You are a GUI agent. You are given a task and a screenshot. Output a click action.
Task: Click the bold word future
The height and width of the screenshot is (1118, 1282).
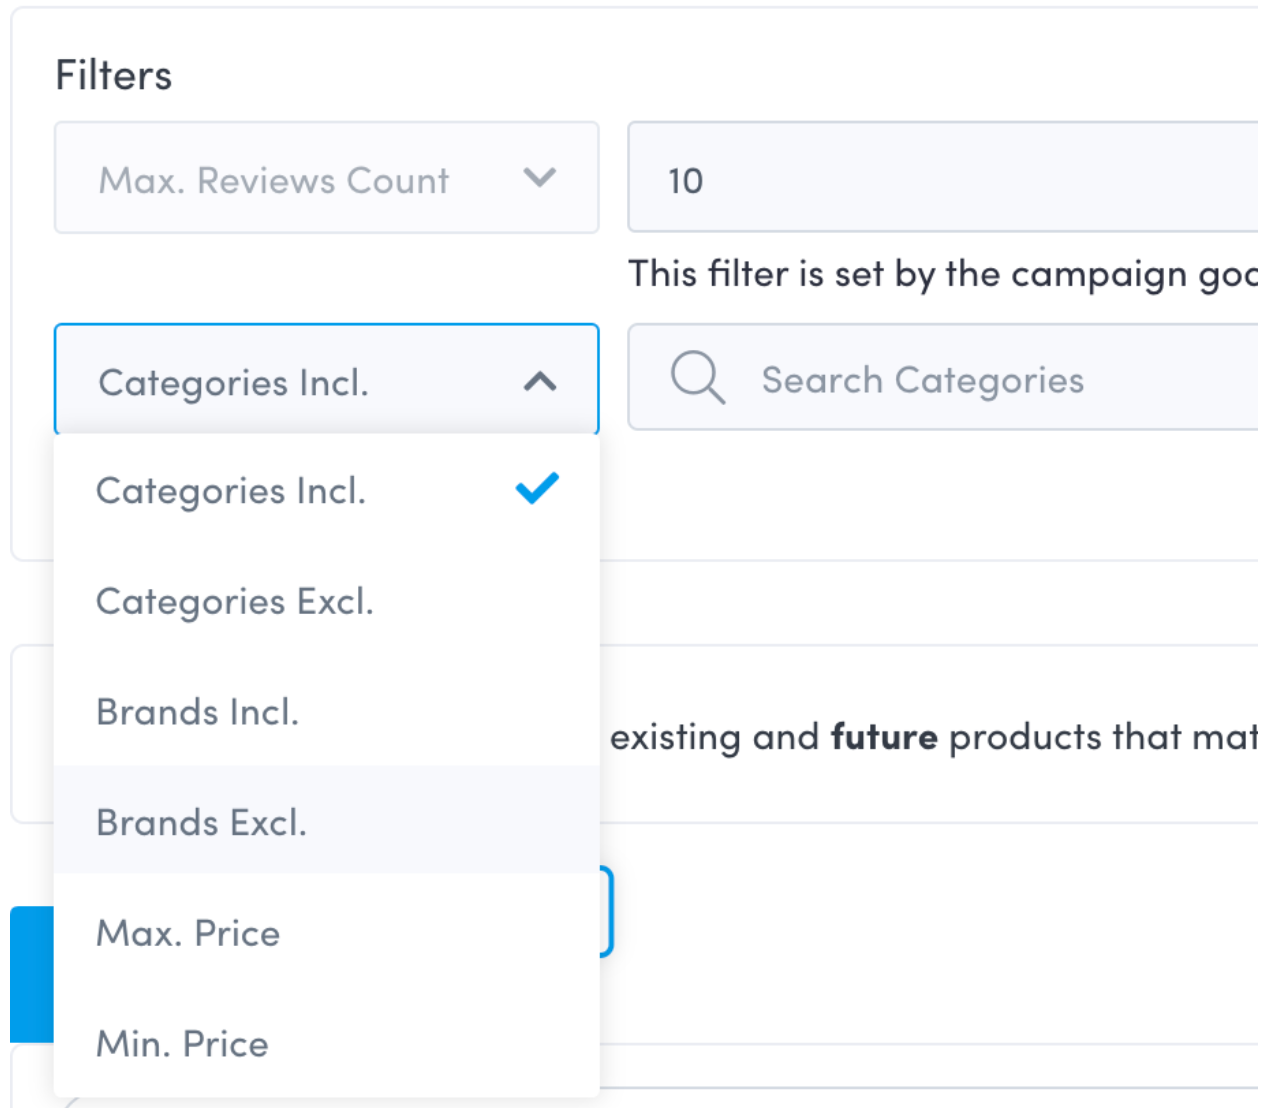[x=884, y=738]
